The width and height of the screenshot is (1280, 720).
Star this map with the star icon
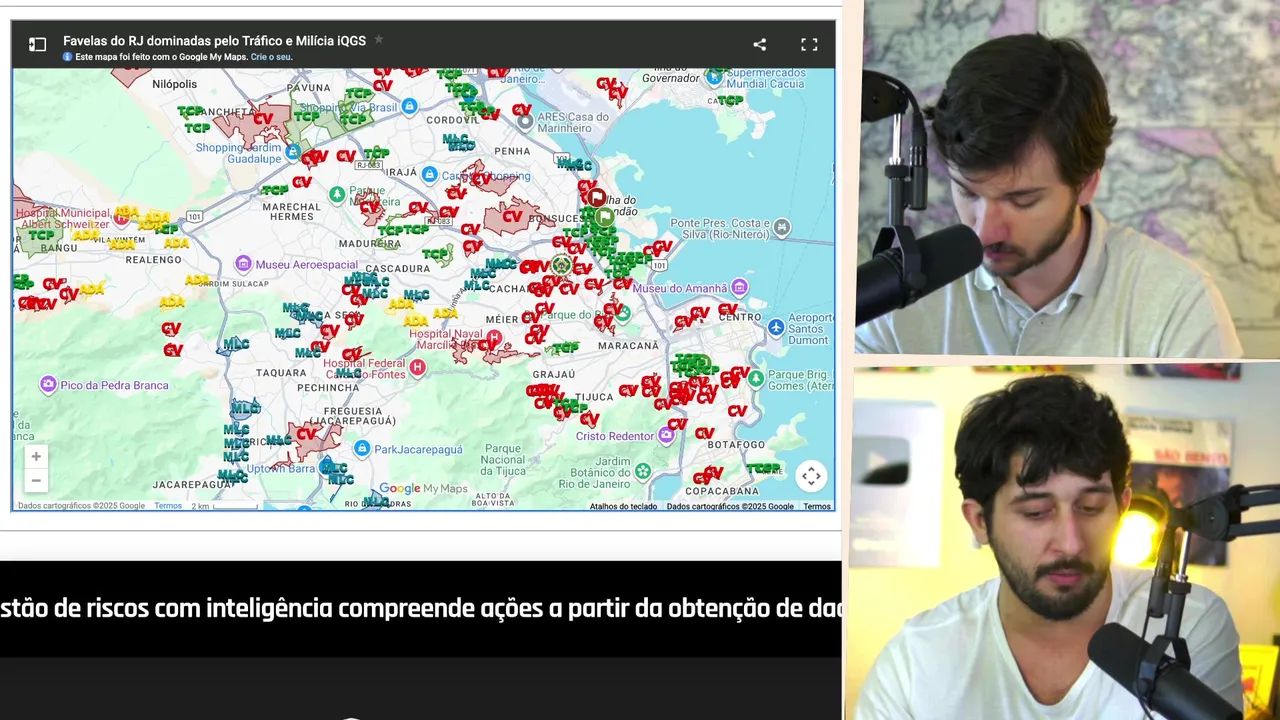378,40
